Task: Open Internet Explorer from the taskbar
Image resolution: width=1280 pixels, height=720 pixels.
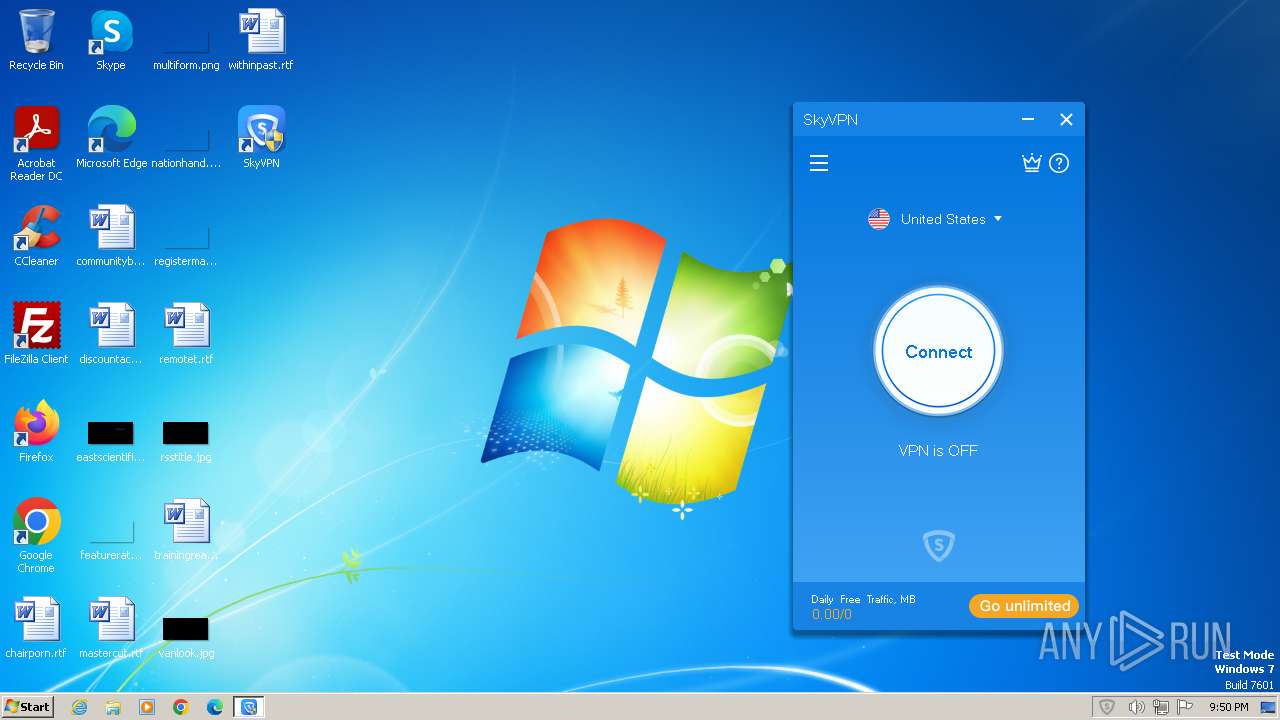Action: [x=79, y=707]
